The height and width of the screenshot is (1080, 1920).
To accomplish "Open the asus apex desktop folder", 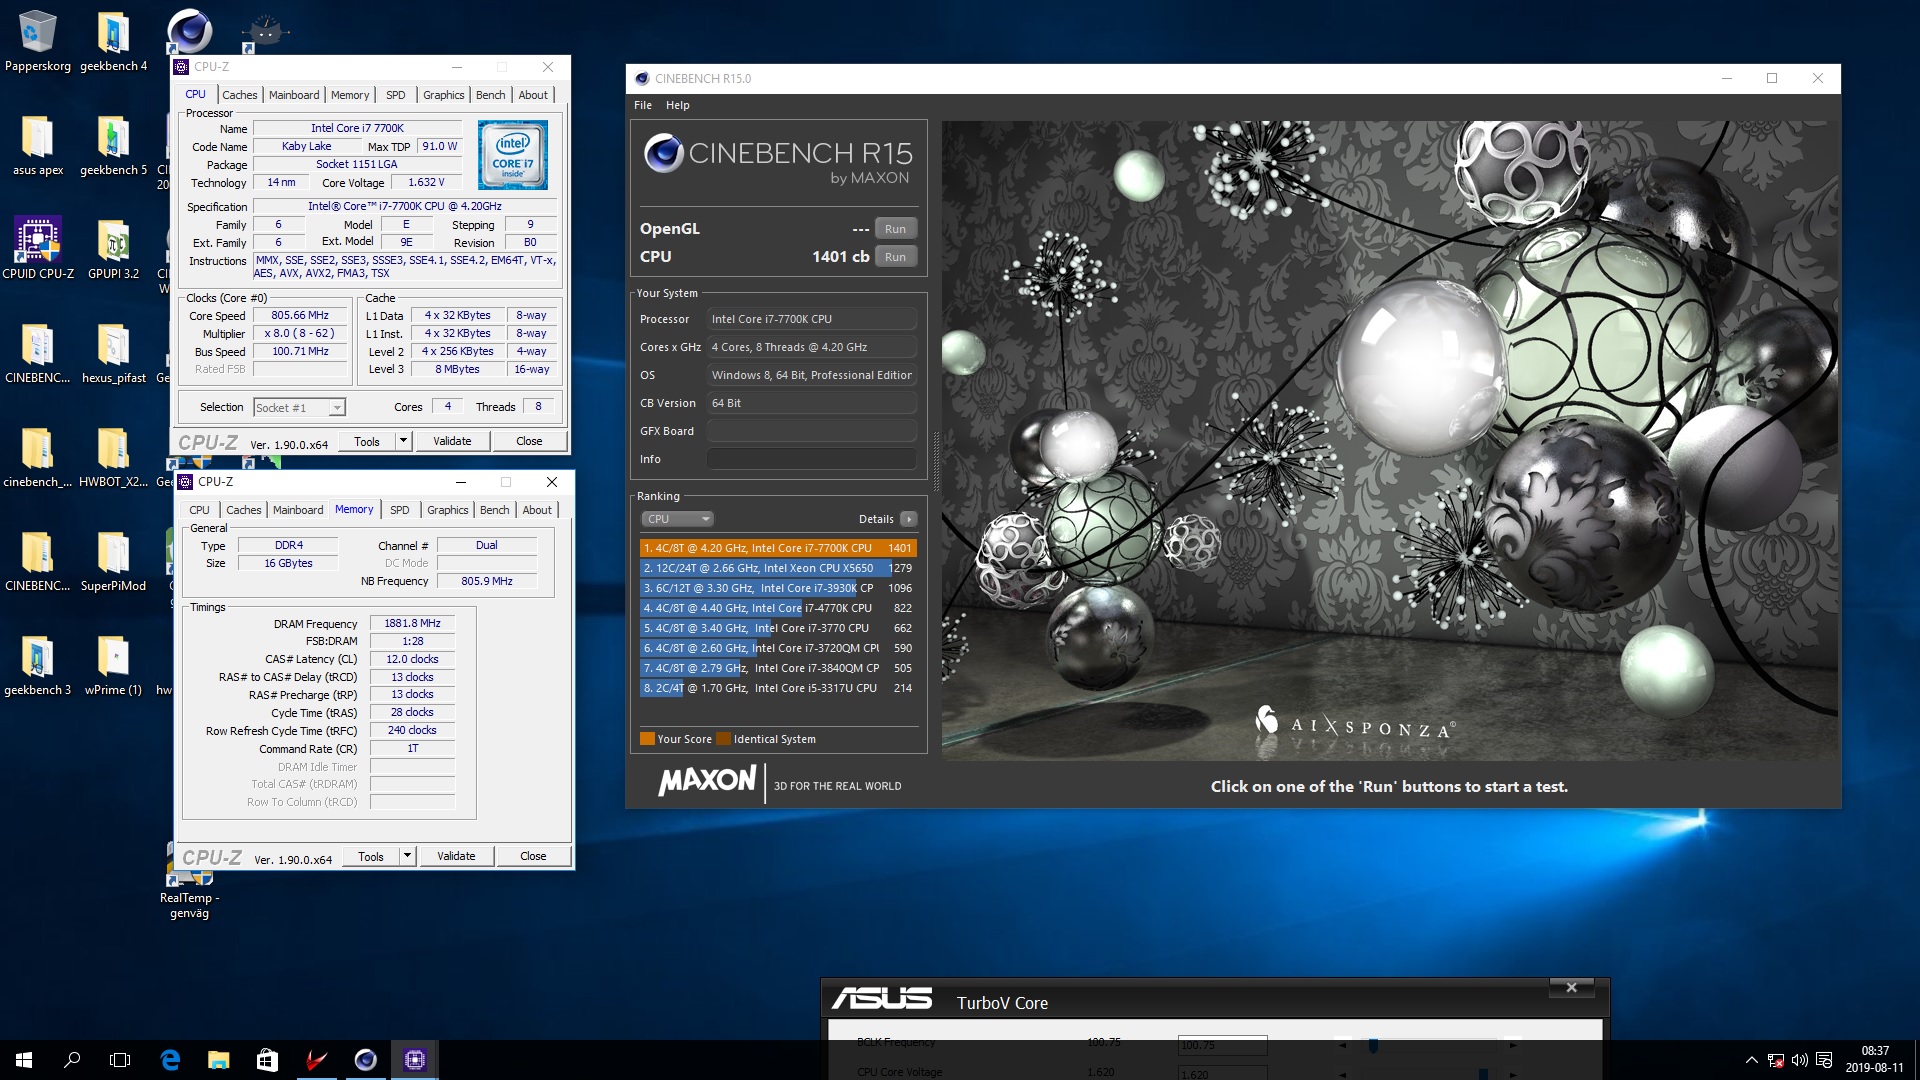I will [x=37, y=145].
